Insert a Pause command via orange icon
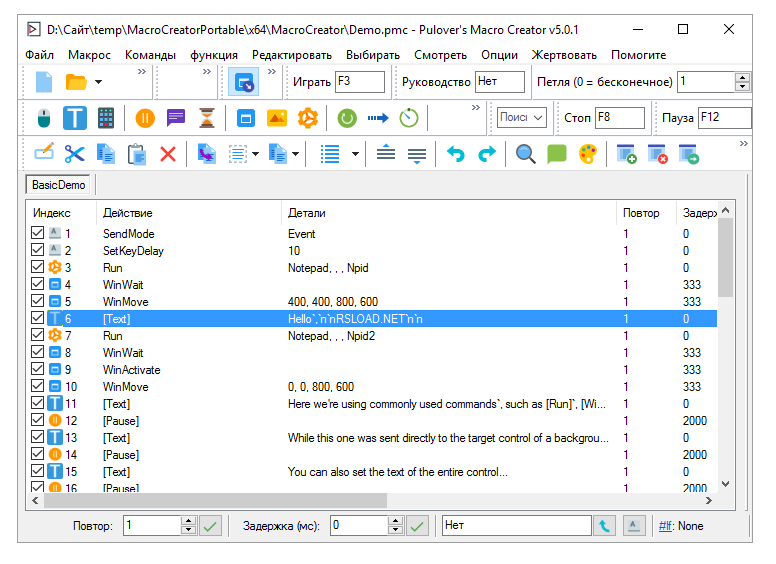 point(145,118)
